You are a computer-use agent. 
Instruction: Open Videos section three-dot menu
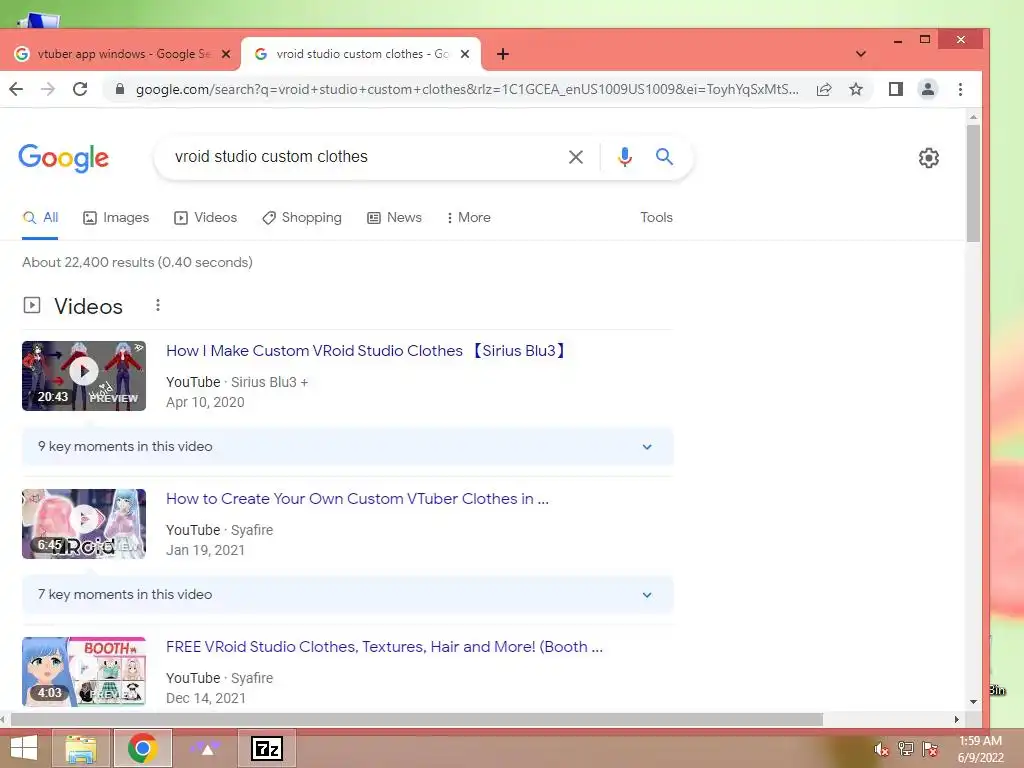157,305
